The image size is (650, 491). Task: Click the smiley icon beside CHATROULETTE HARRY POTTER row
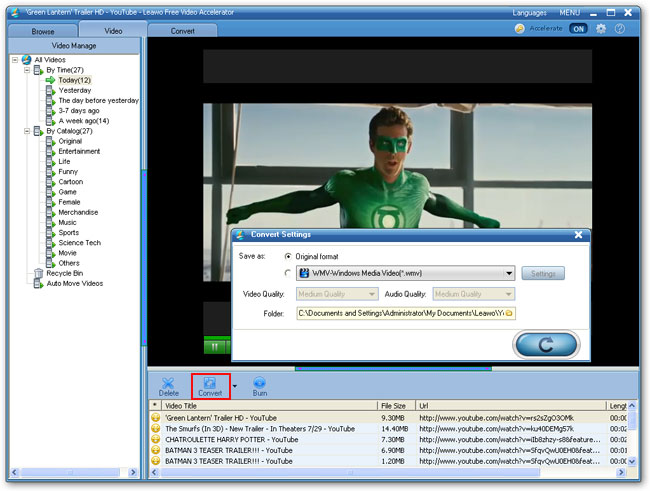coord(155,439)
